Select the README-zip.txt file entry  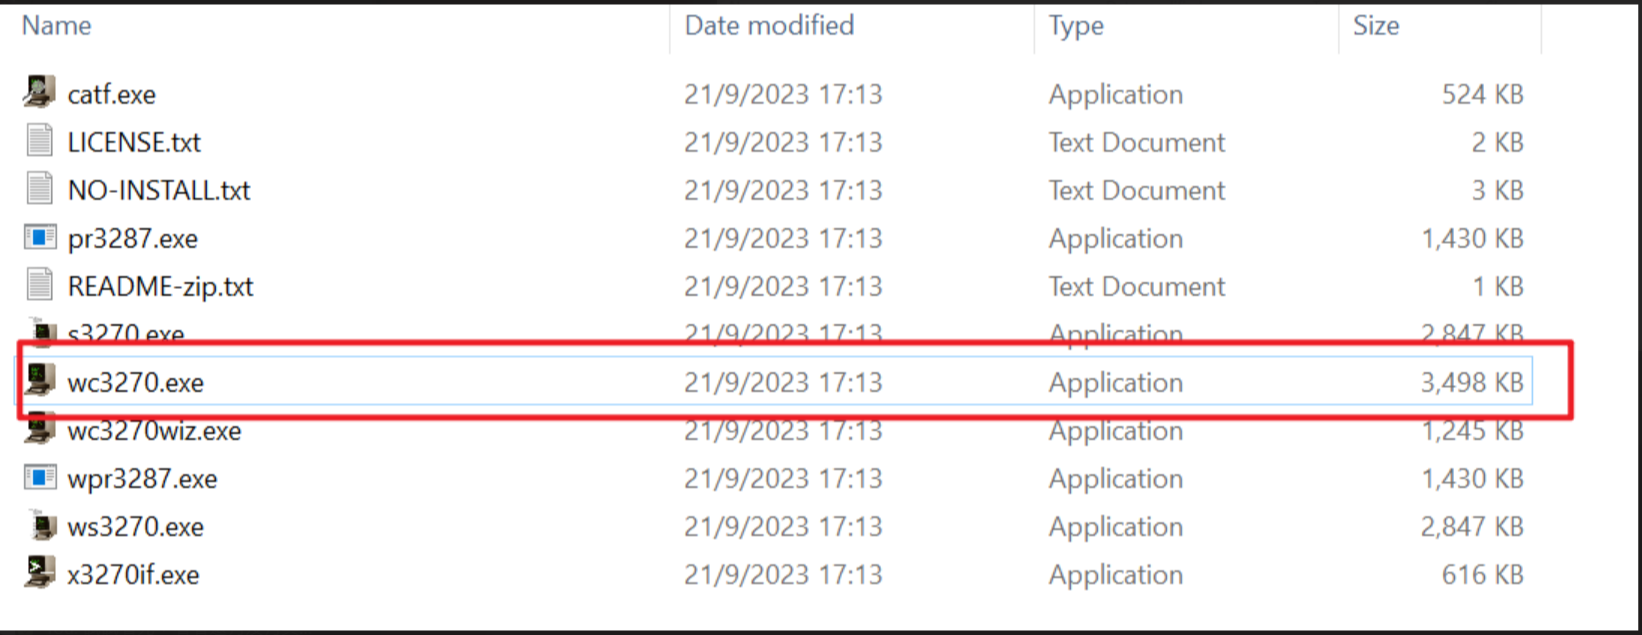pyautogui.click(x=160, y=286)
